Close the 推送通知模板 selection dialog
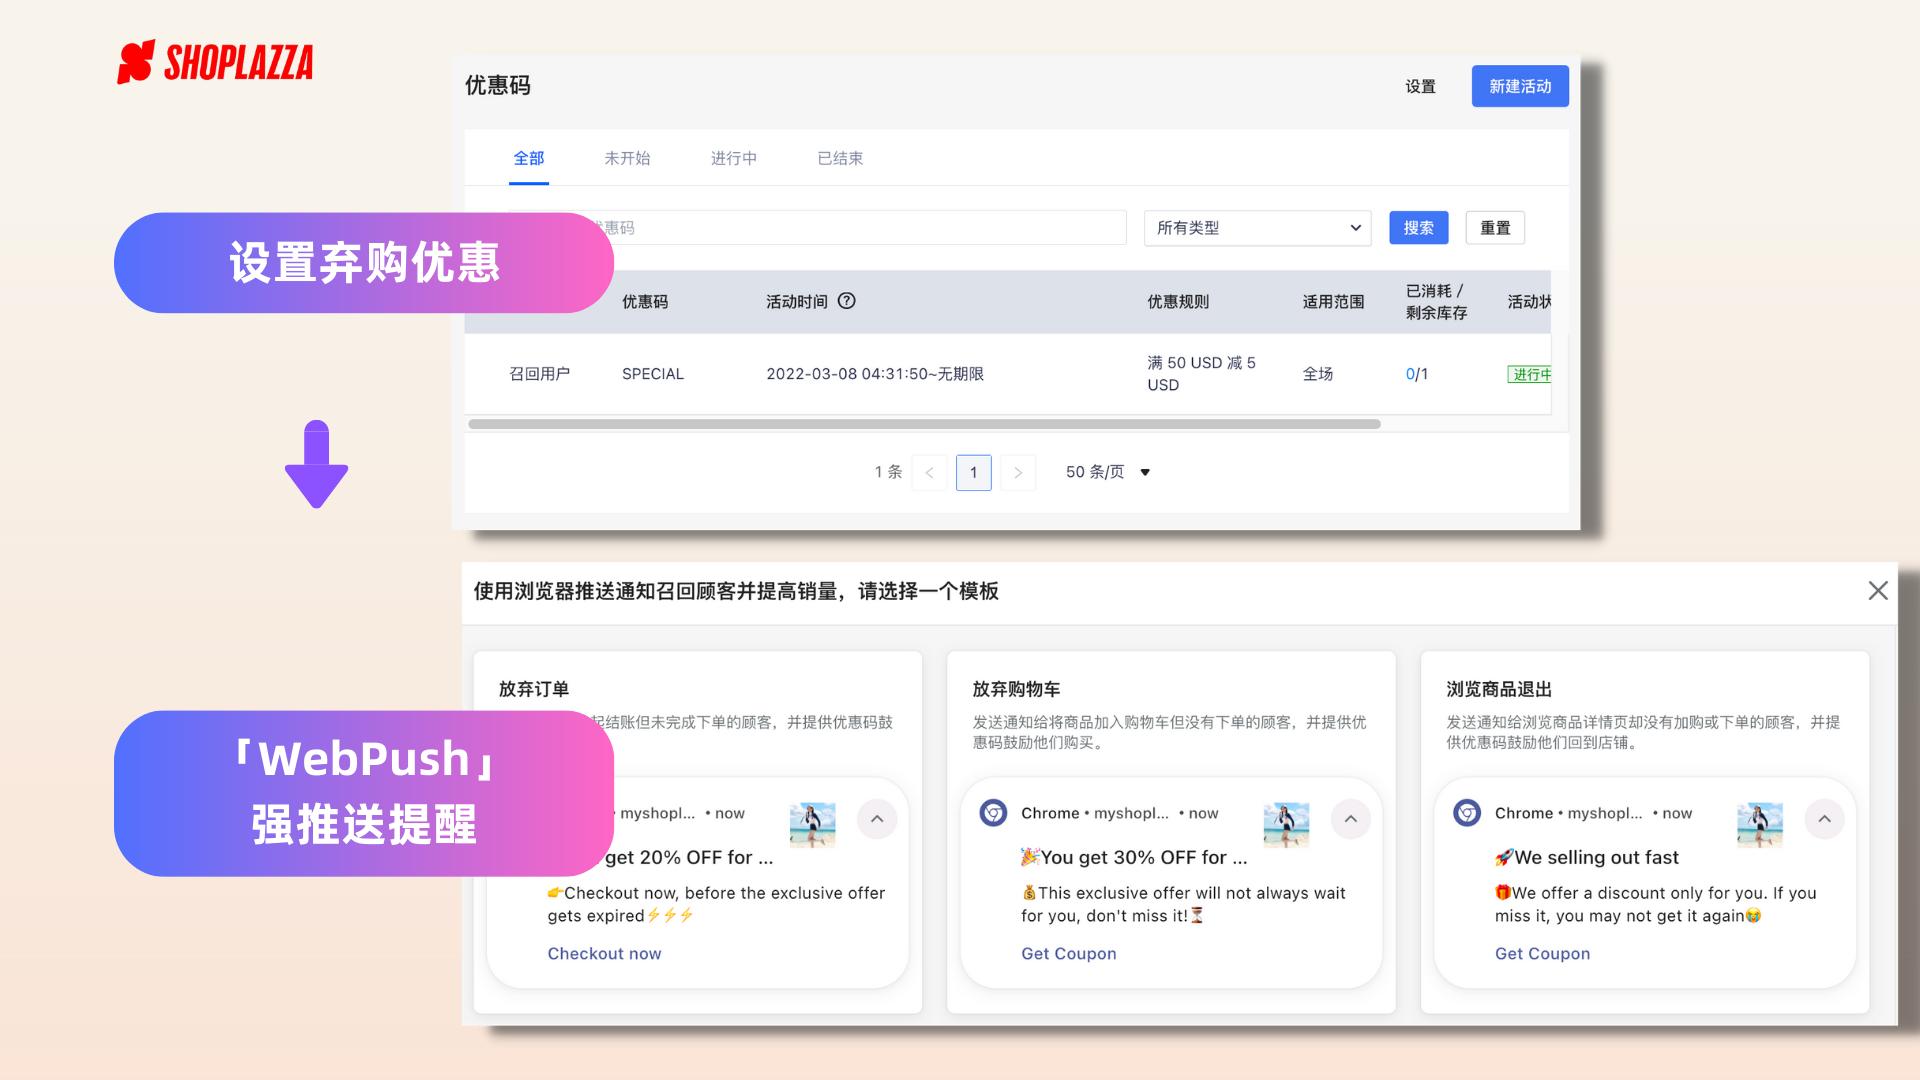1920x1080 pixels. click(x=1878, y=591)
